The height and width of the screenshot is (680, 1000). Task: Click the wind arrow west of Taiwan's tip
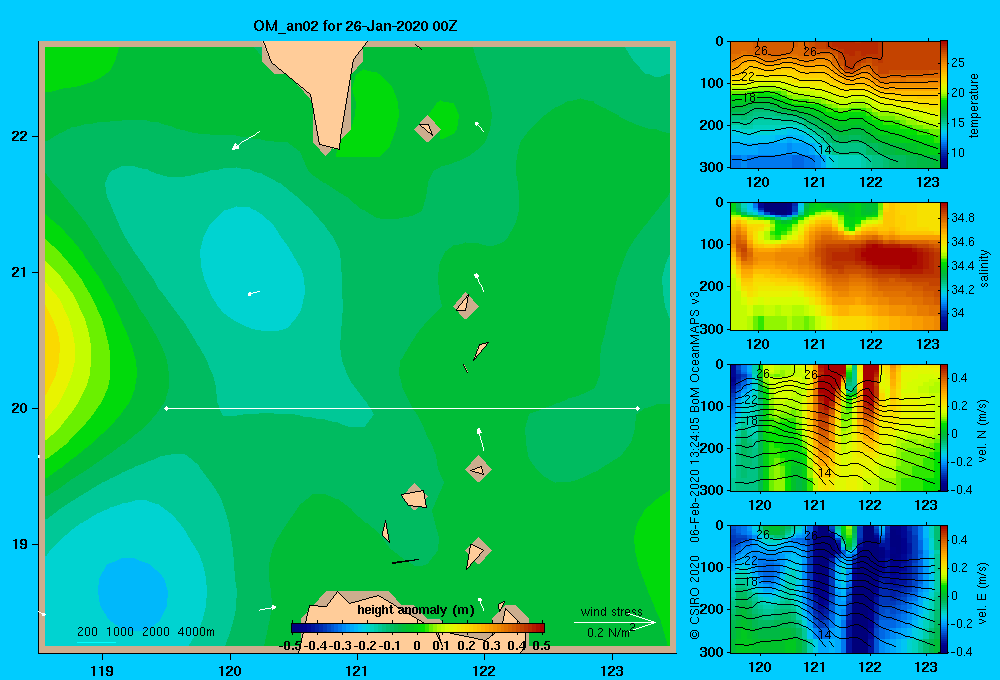click(246, 140)
